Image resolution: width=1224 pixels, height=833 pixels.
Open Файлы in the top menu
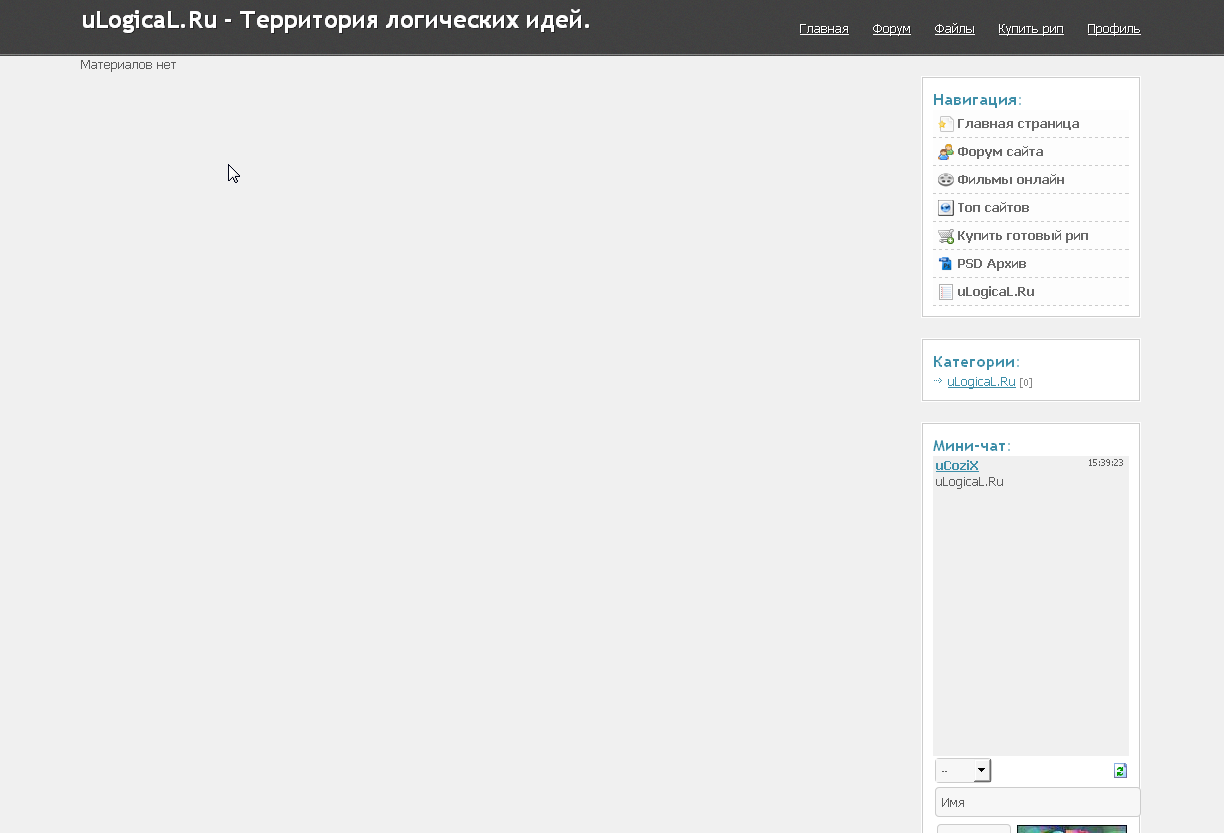(954, 29)
